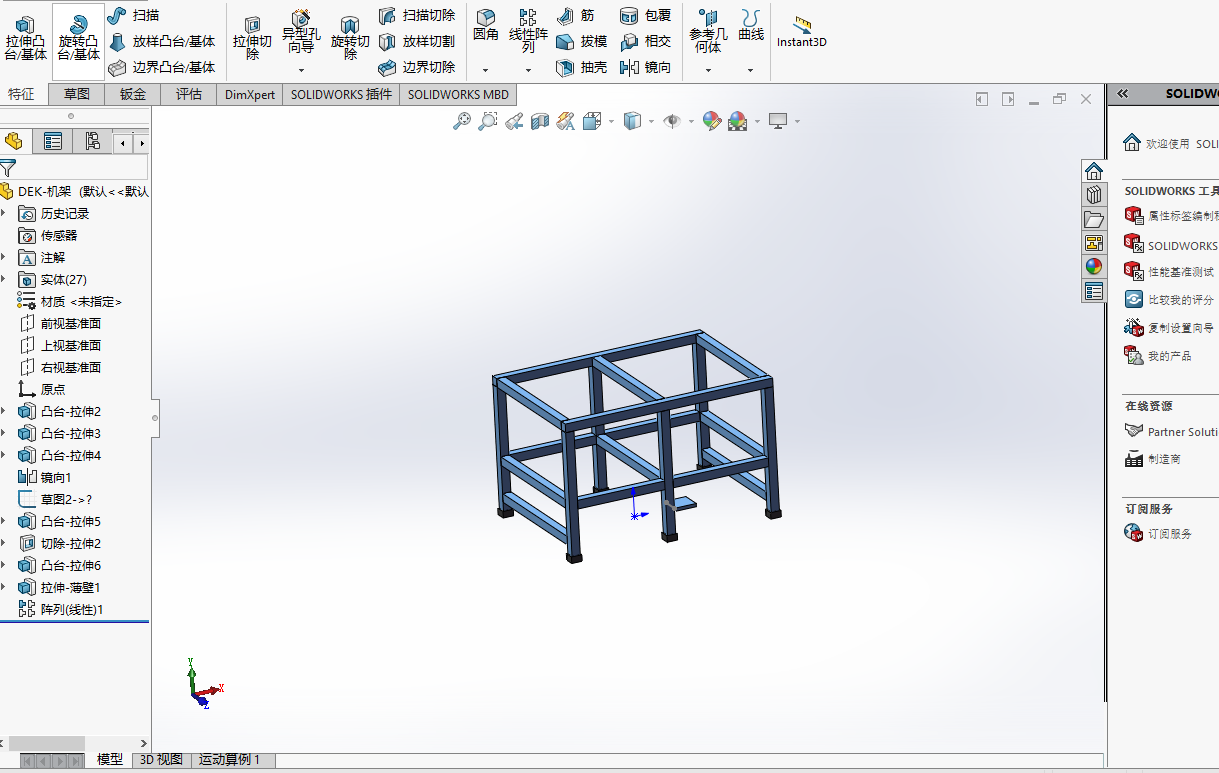The width and height of the screenshot is (1219, 773).
Task: Select the 圆角 fillet tool
Action: click(486, 26)
